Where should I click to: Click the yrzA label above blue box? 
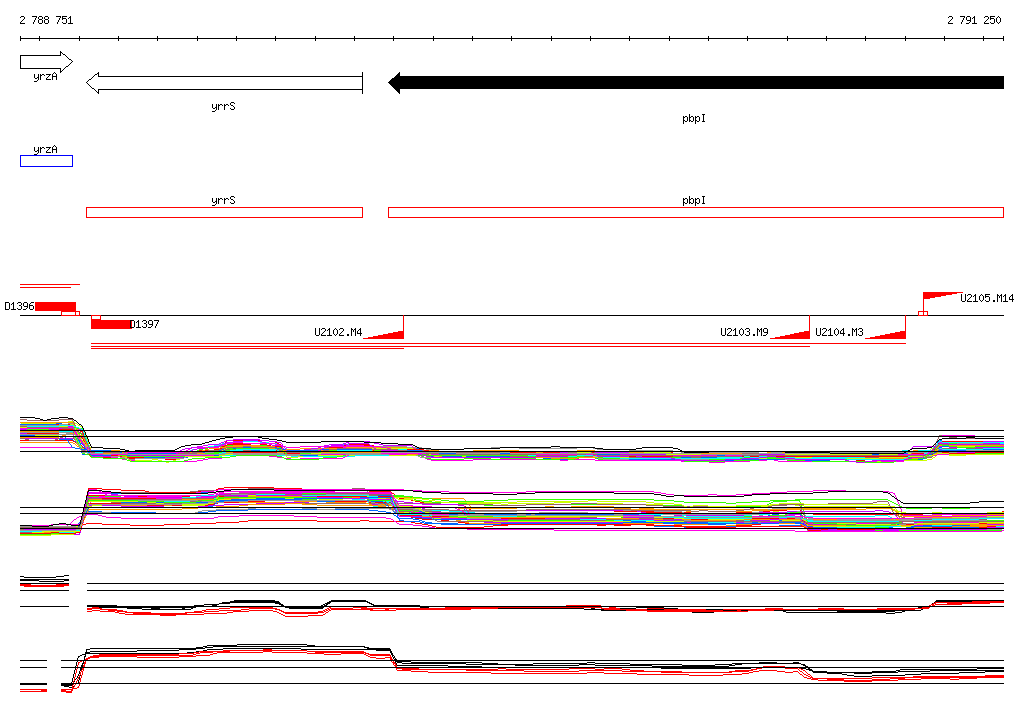click(x=45, y=150)
